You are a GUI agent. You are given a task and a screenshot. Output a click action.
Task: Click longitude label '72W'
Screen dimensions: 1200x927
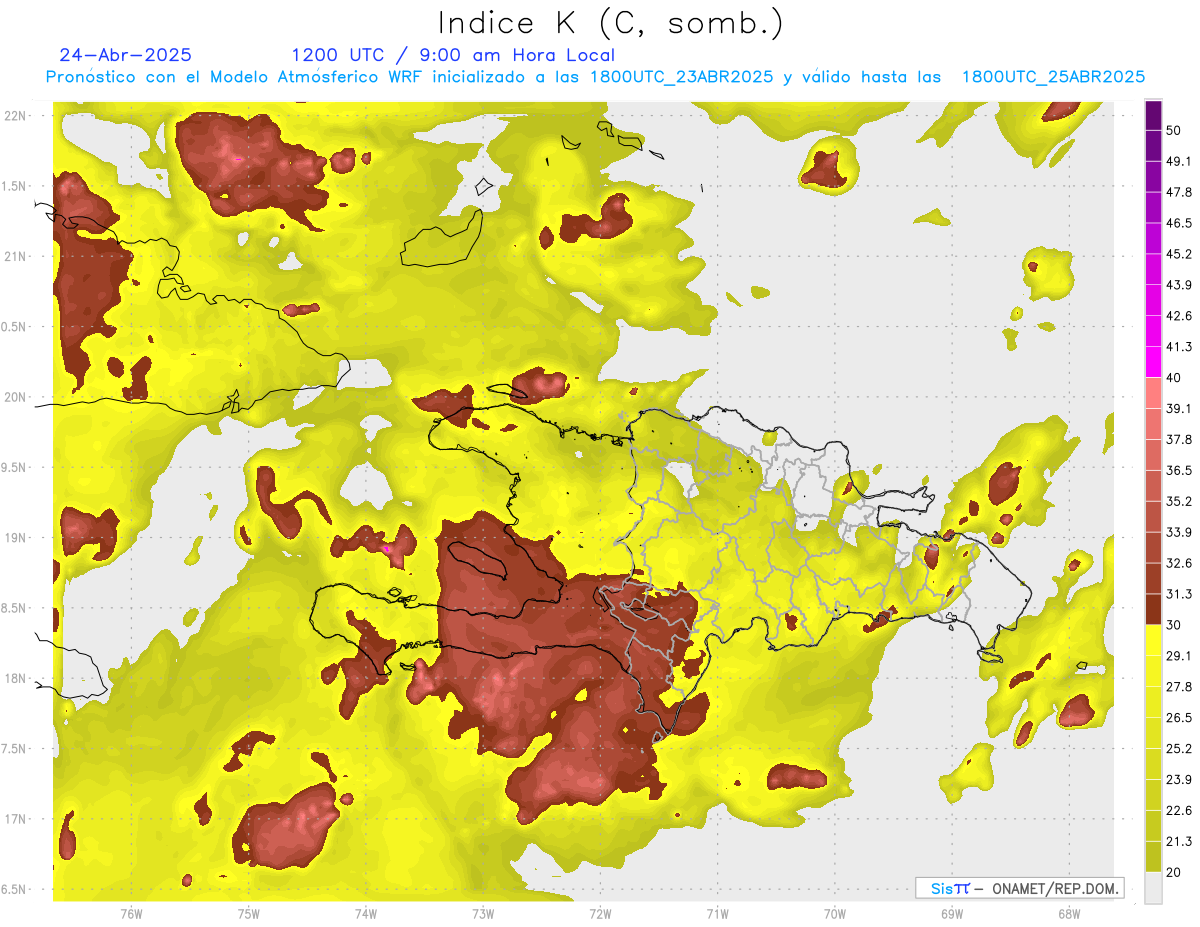[600, 913]
